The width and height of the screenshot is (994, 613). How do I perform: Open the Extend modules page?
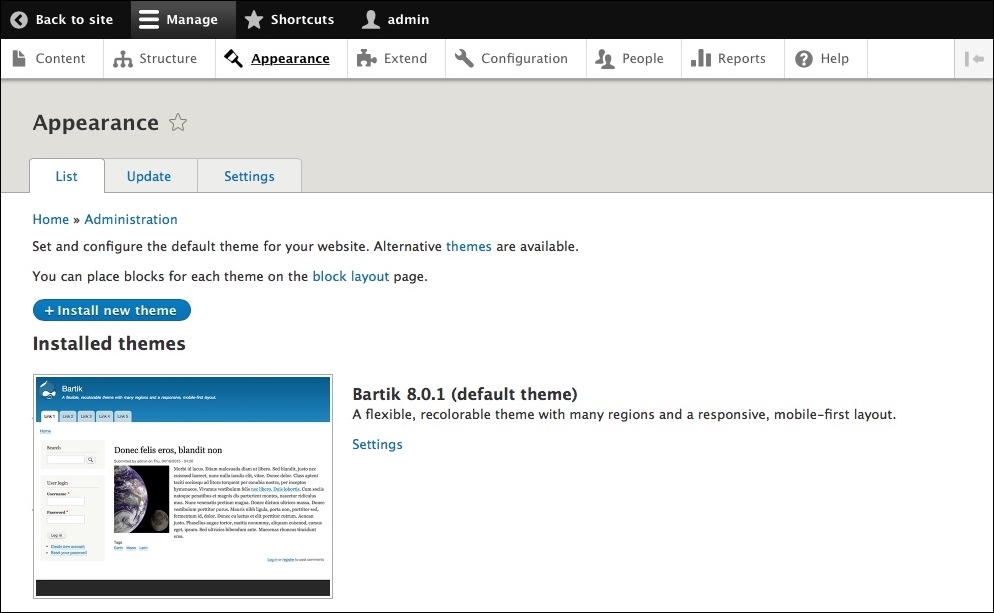coord(392,58)
